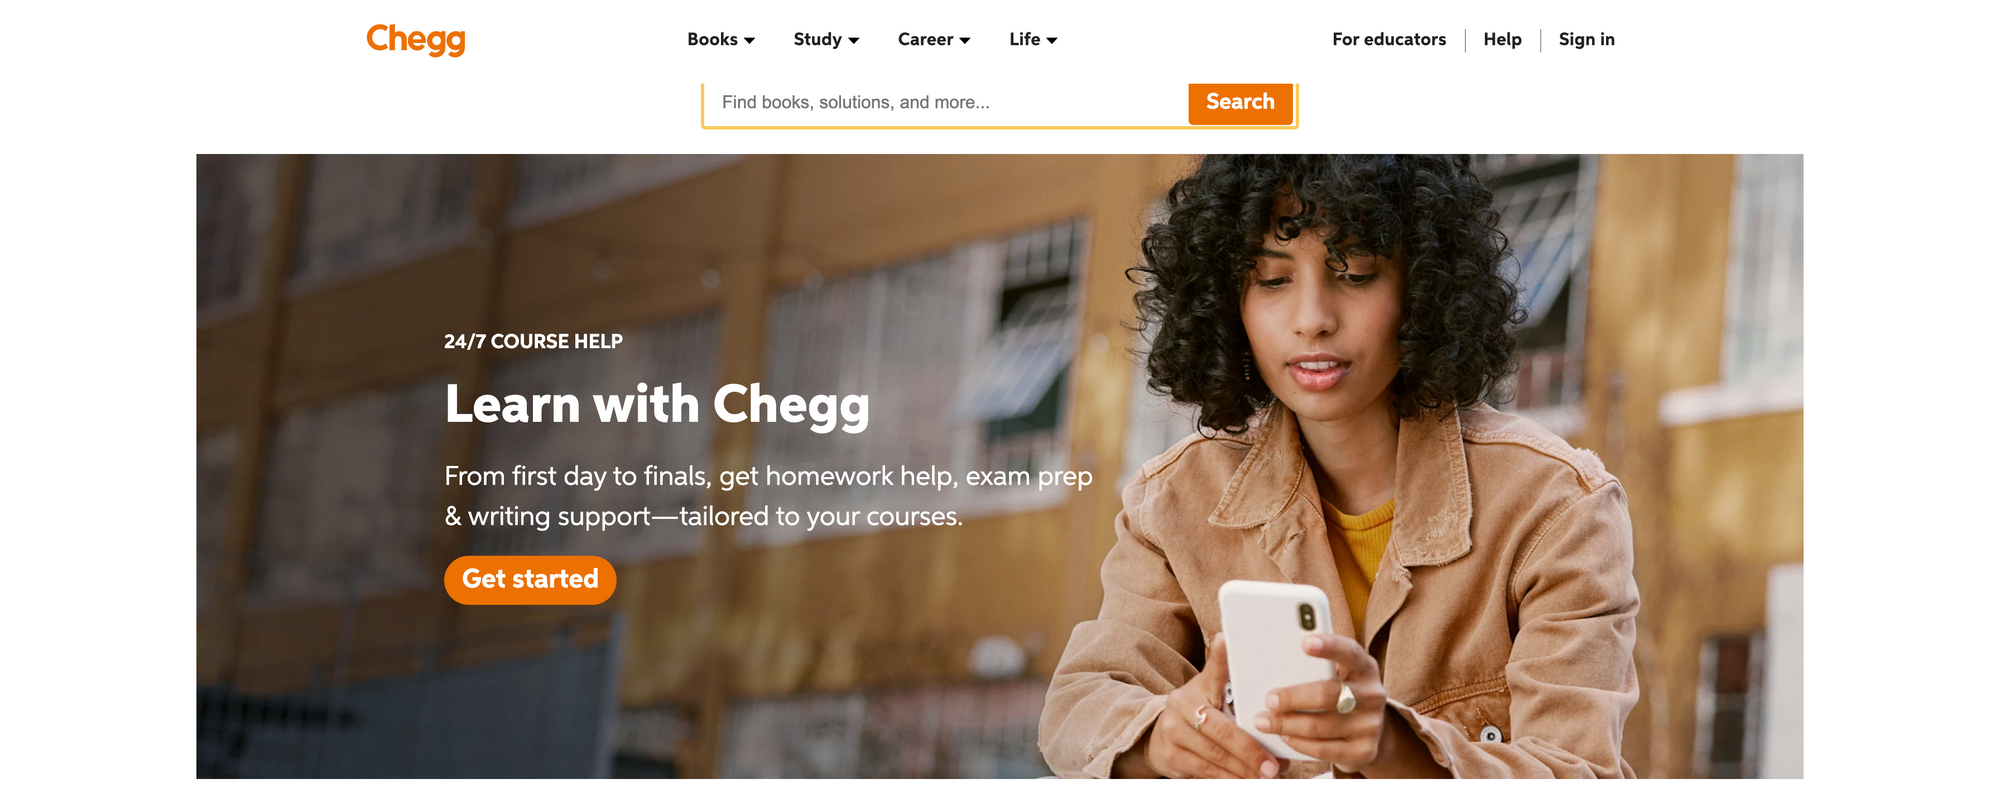Click the orange Search button
The width and height of the screenshot is (2000, 808).
pyautogui.click(x=1240, y=102)
